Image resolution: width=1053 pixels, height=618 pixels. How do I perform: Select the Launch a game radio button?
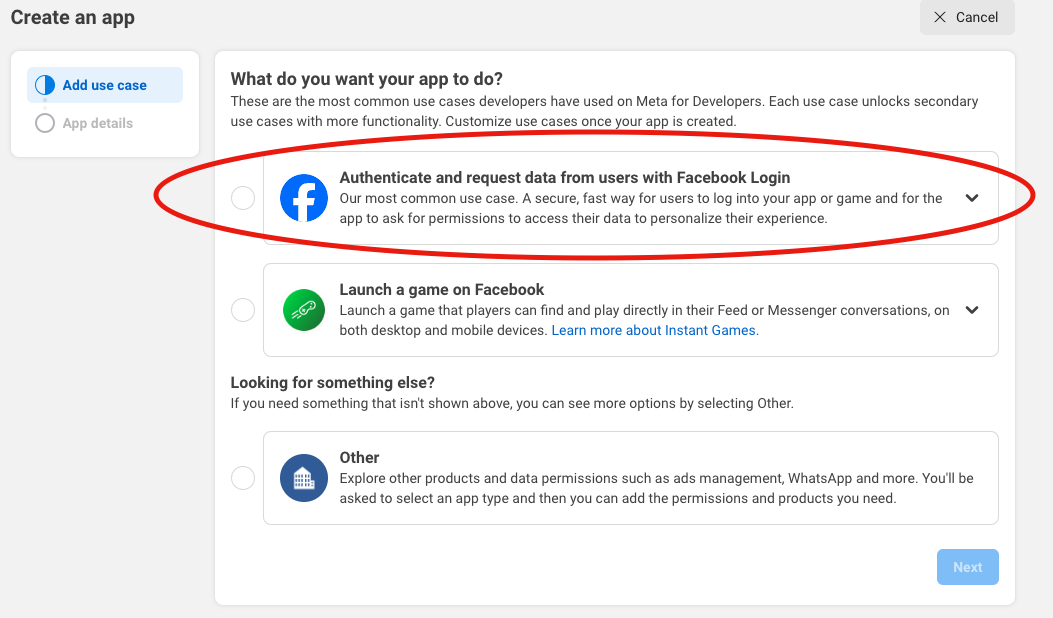[243, 310]
